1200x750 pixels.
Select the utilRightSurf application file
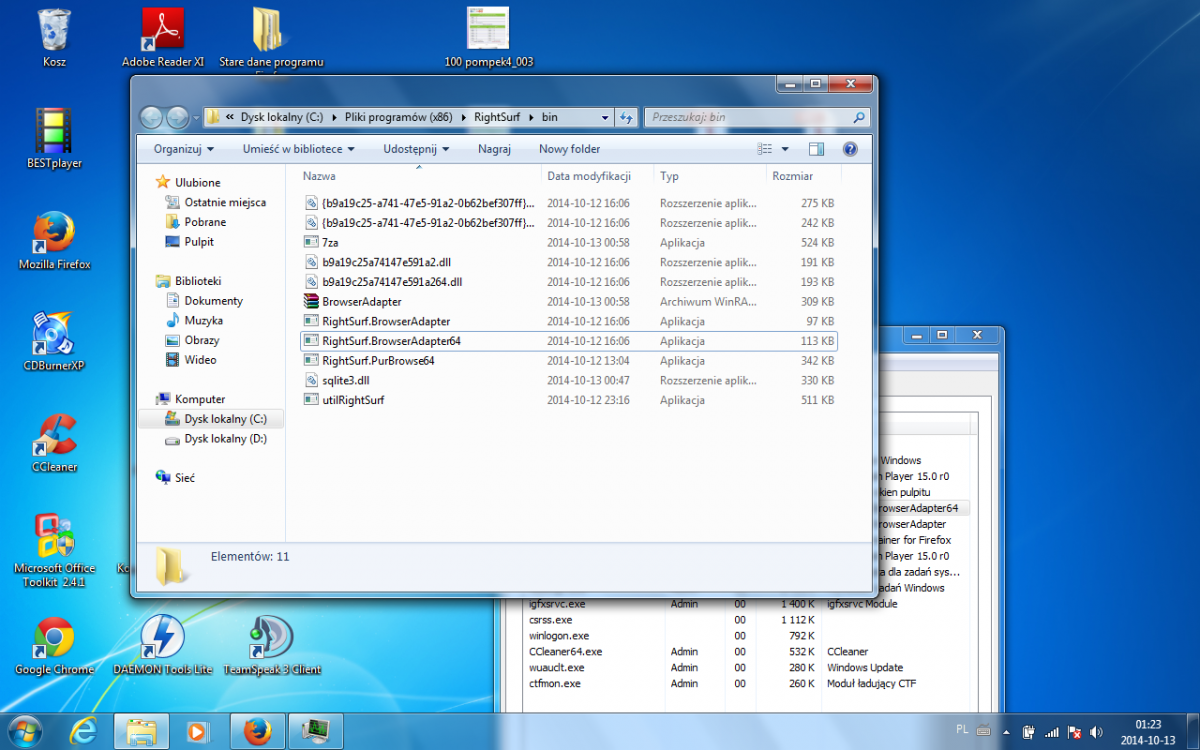coord(569,400)
